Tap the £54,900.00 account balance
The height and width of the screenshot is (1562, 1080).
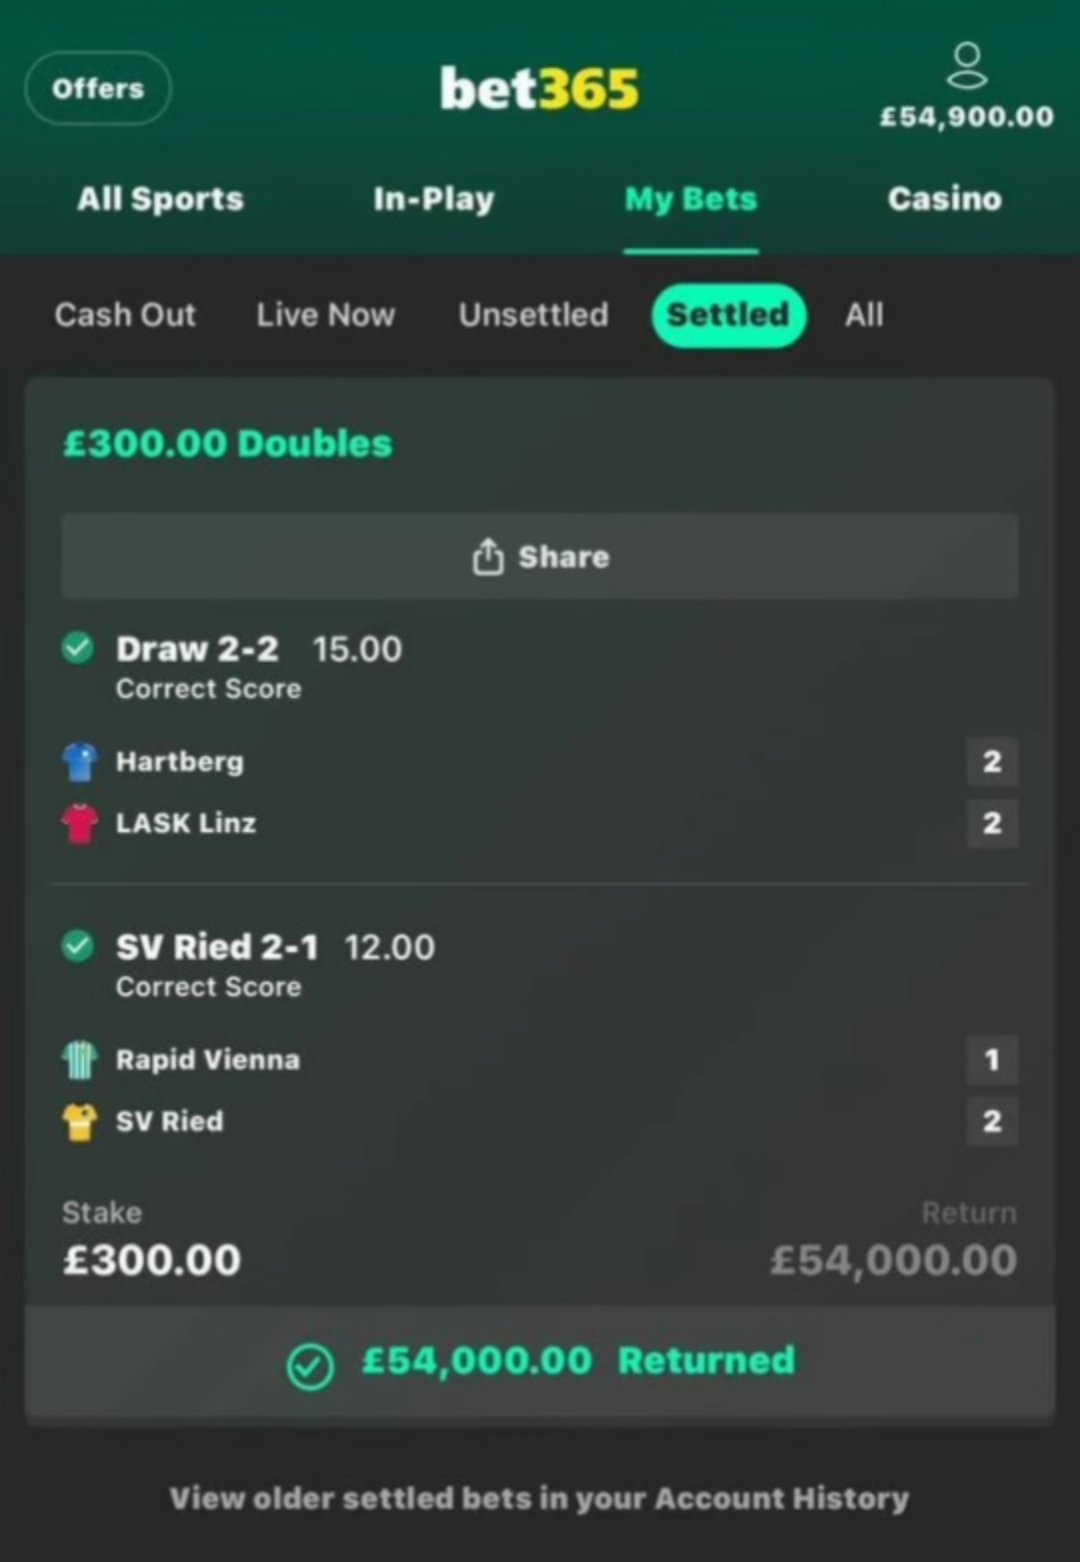point(966,117)
